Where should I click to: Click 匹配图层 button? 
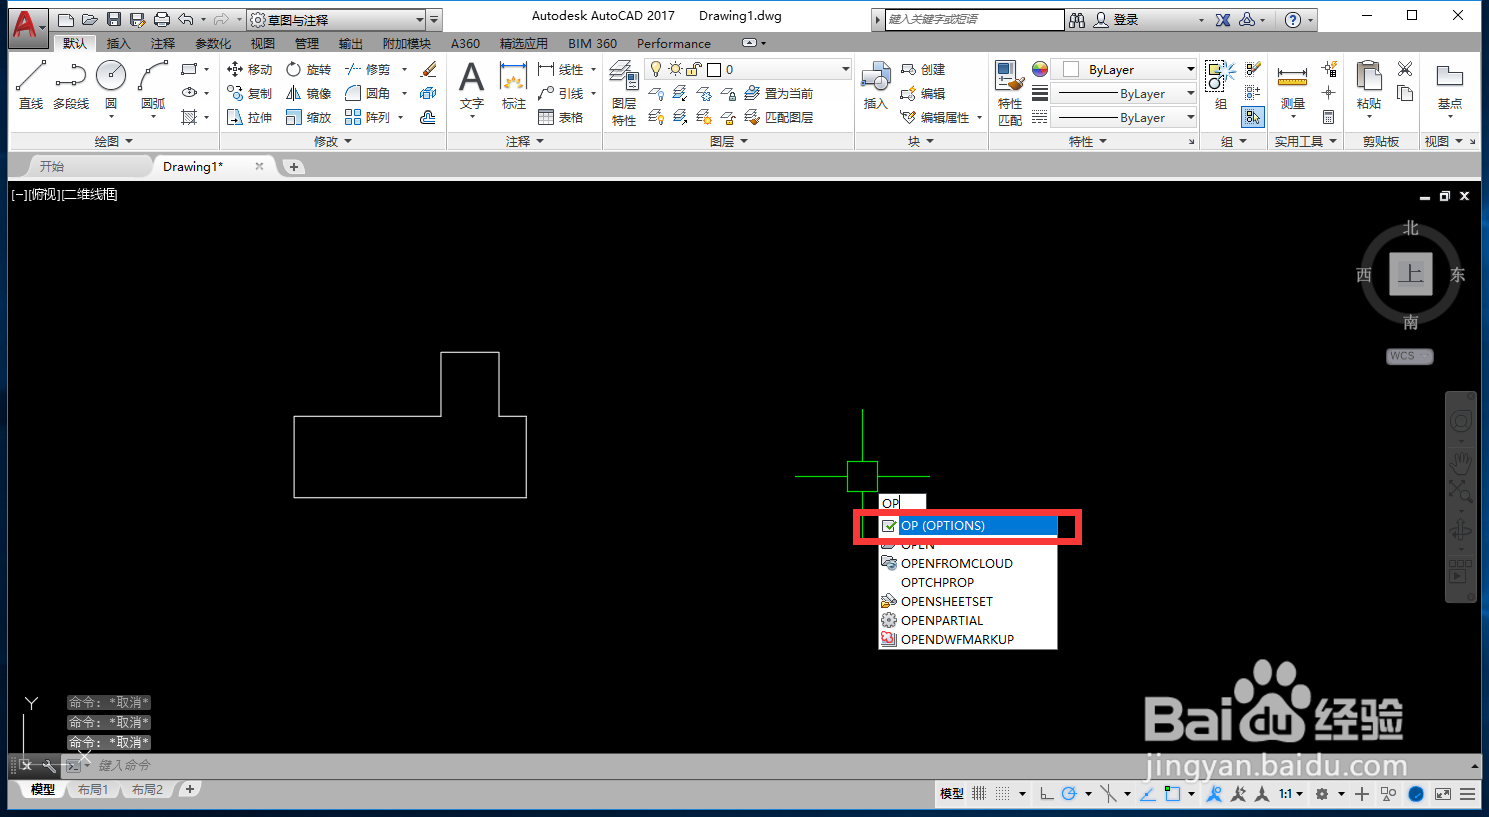pos(778,117)
